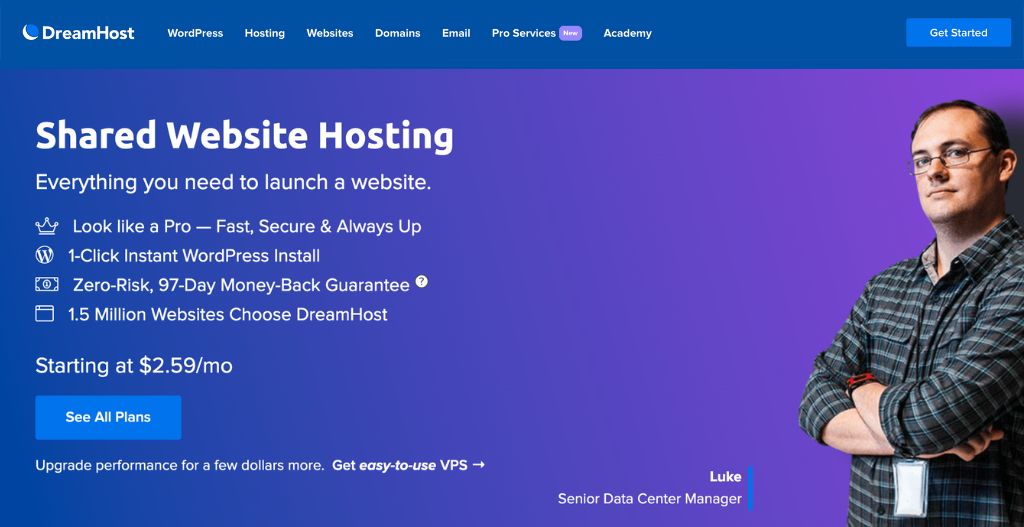Screen dimensions: 1024x527
Task: Click the Starting at $2.59/mo price text
Action: coord(134,366)
